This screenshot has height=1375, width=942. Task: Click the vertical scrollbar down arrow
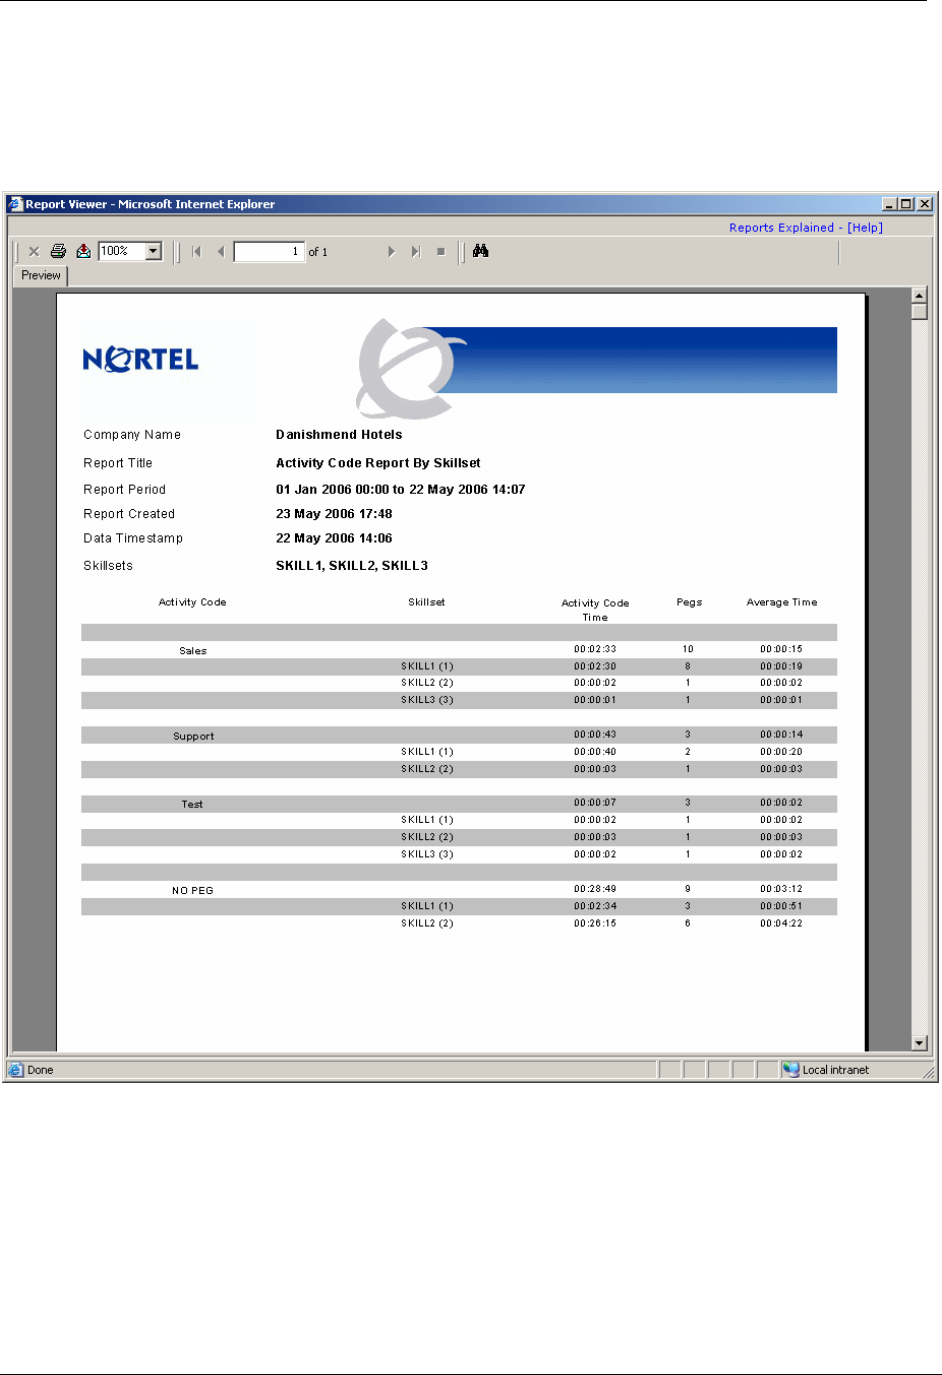click(920, 1043)
